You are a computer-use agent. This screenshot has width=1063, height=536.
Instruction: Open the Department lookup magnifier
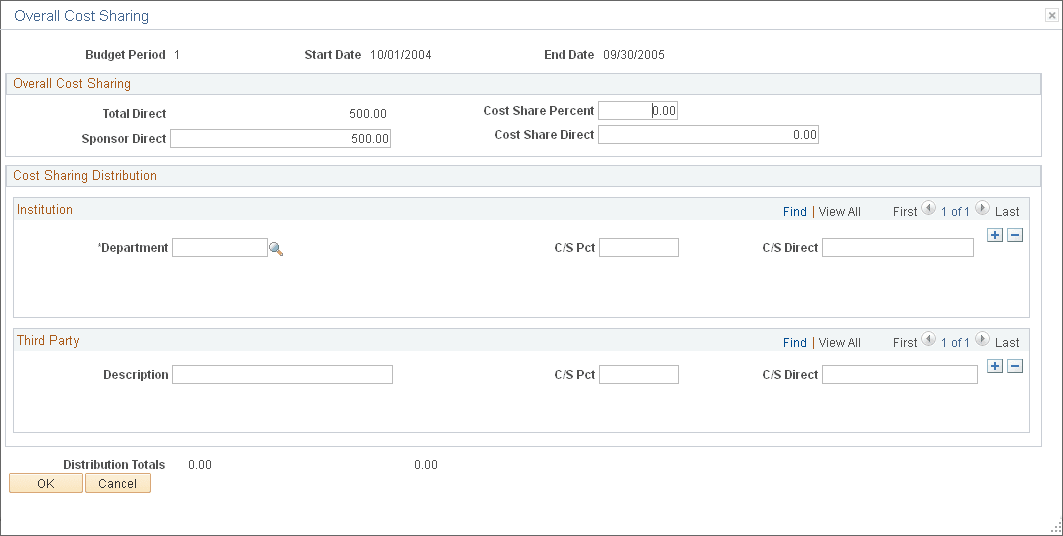pos(276,249)
